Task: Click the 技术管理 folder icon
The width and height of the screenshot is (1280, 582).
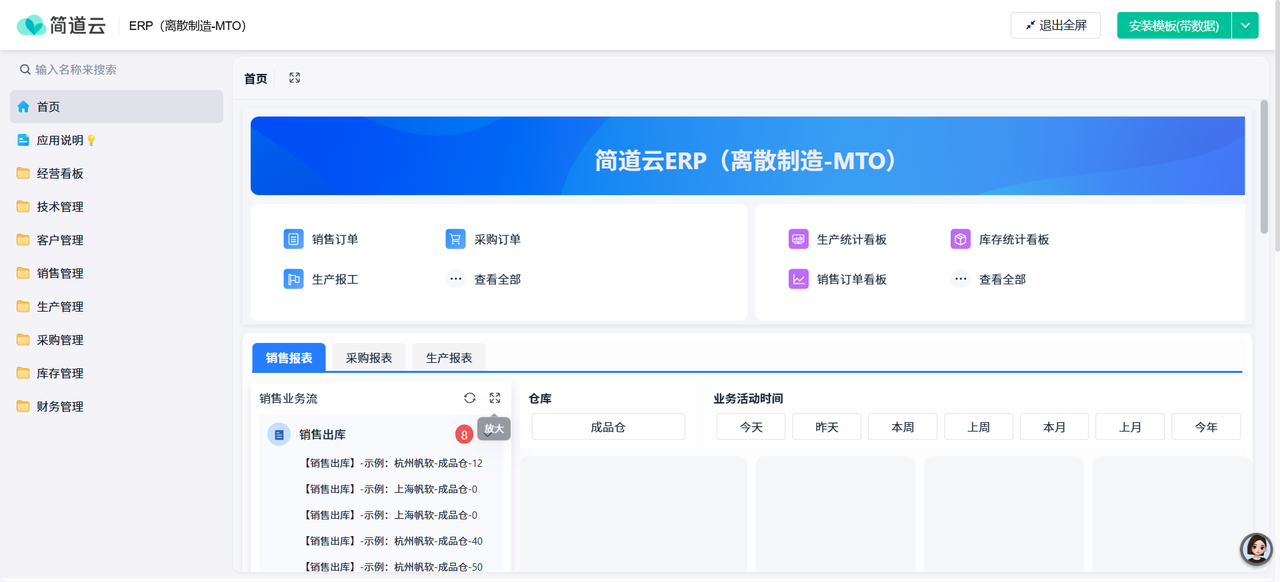Action: (x=23, y=207)
